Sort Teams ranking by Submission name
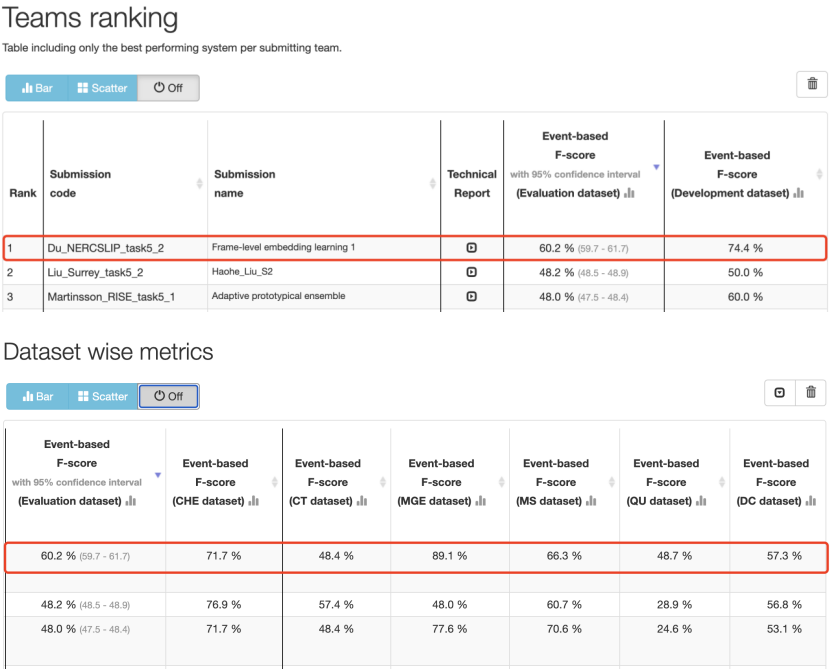The width and height of the screenshot is (831, 669). (432, 183)
